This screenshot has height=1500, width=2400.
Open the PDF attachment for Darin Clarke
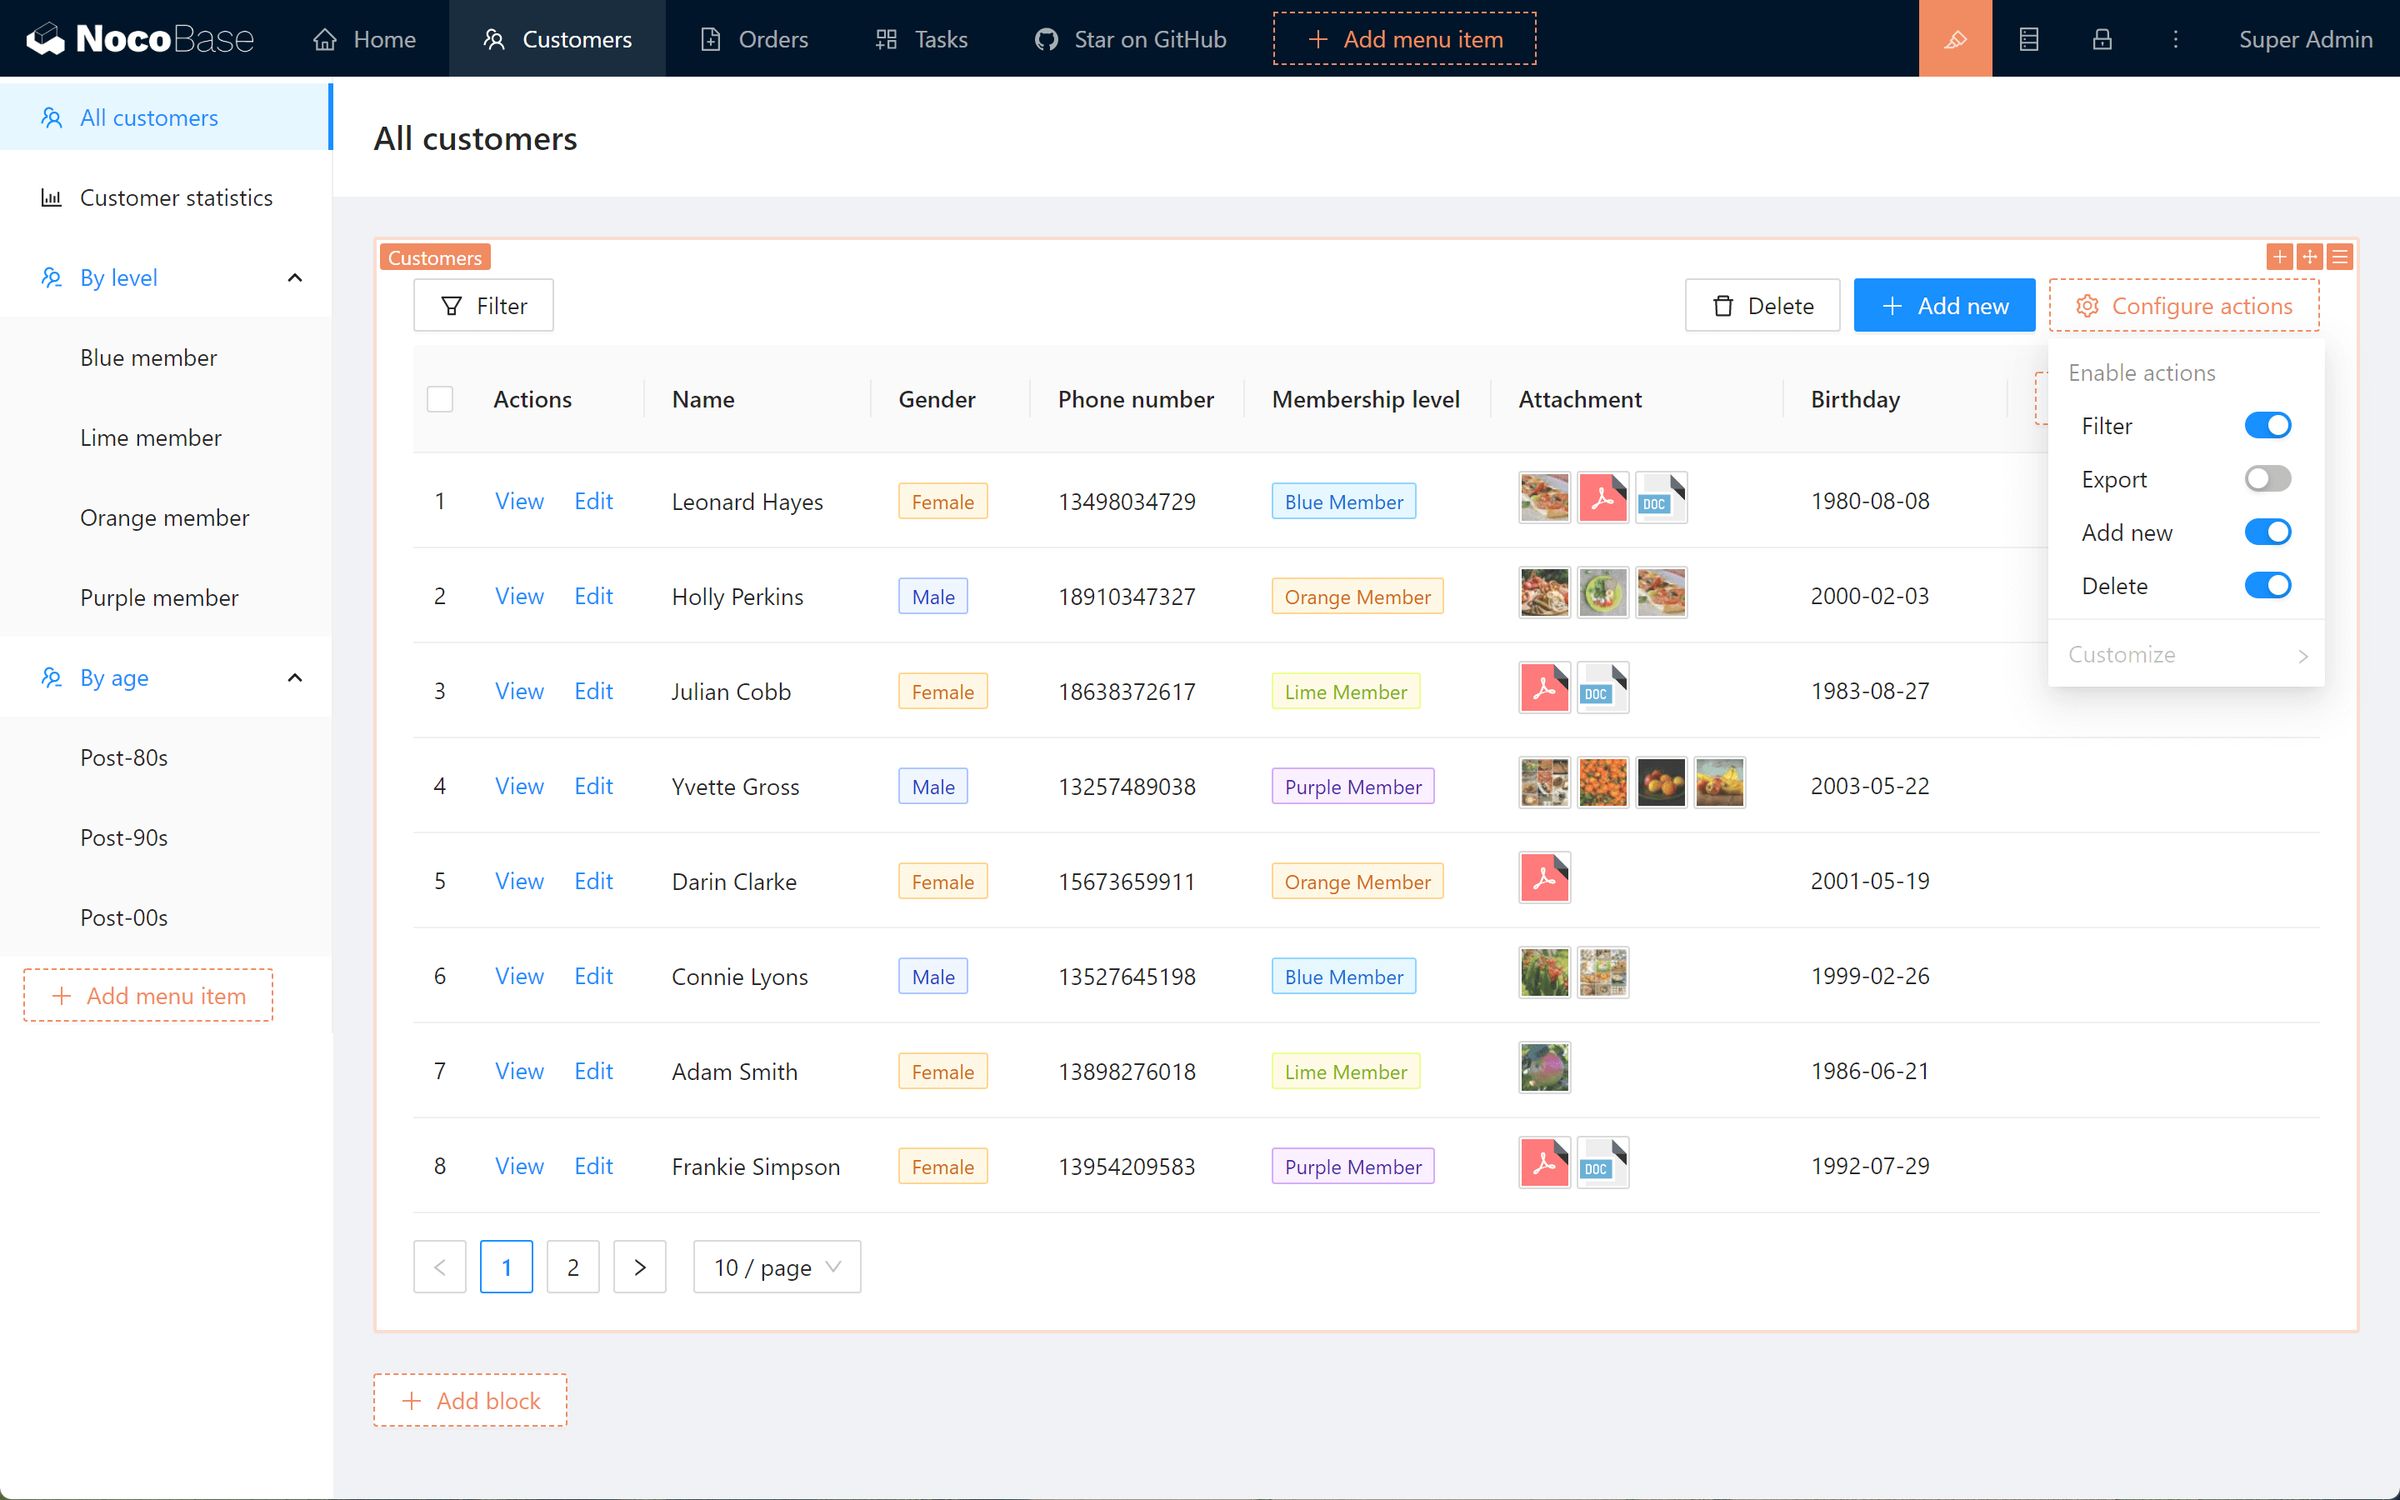coord(1543,877)
